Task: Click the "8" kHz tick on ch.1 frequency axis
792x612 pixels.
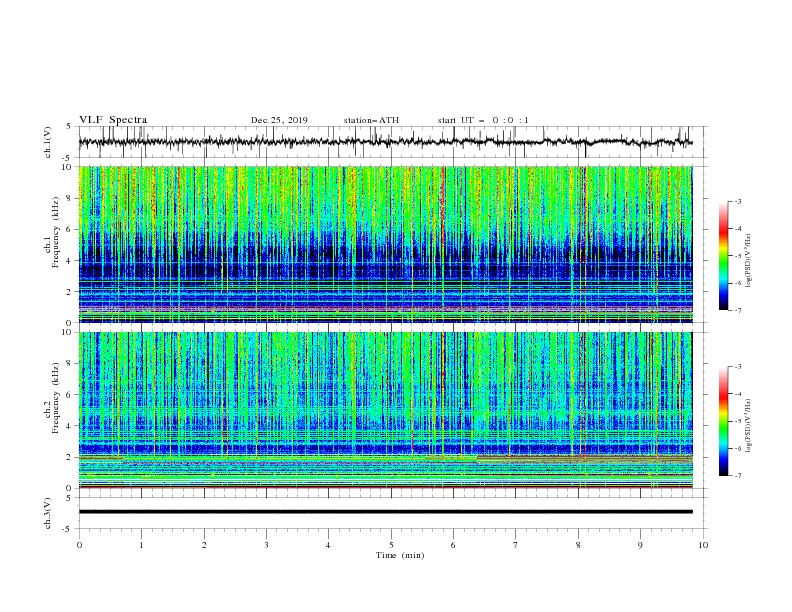Action: [70, 198]
